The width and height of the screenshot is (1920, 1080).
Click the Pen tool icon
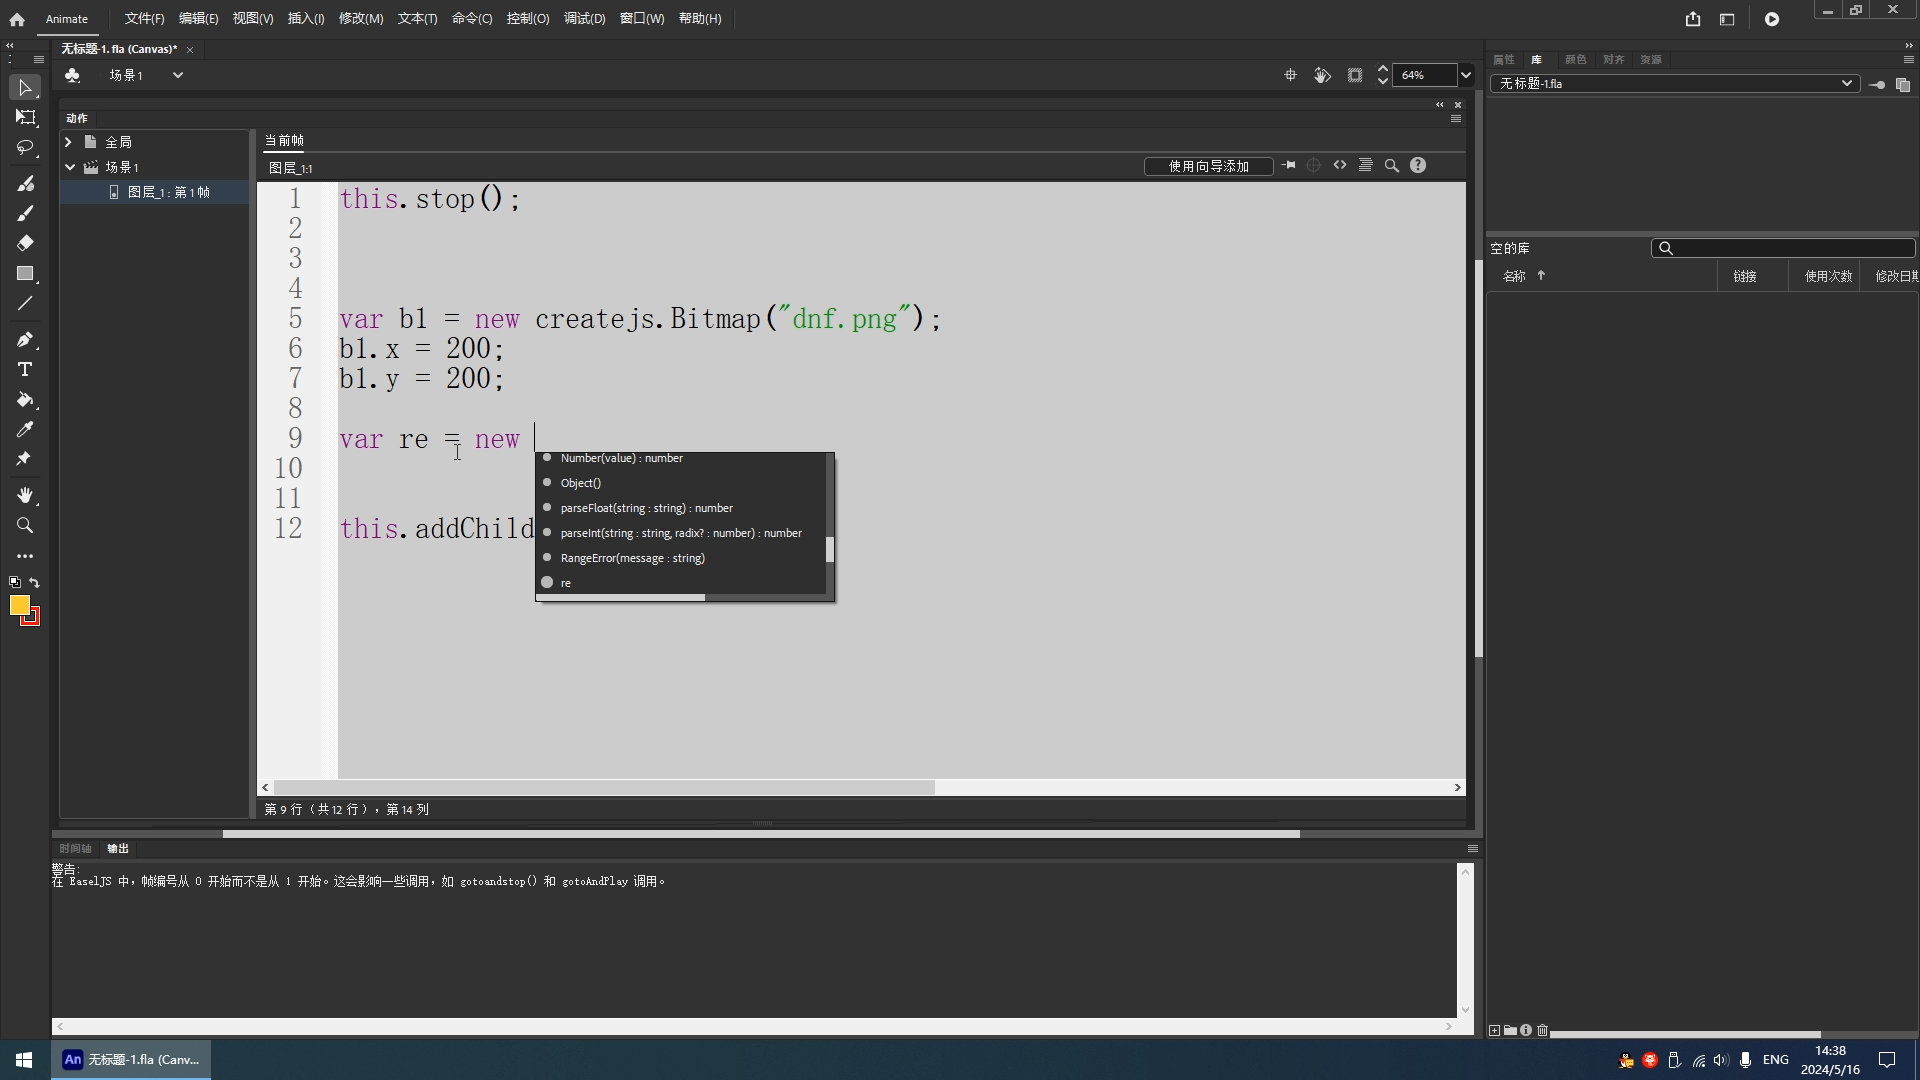pyautogui.click(x=25, y=339)
